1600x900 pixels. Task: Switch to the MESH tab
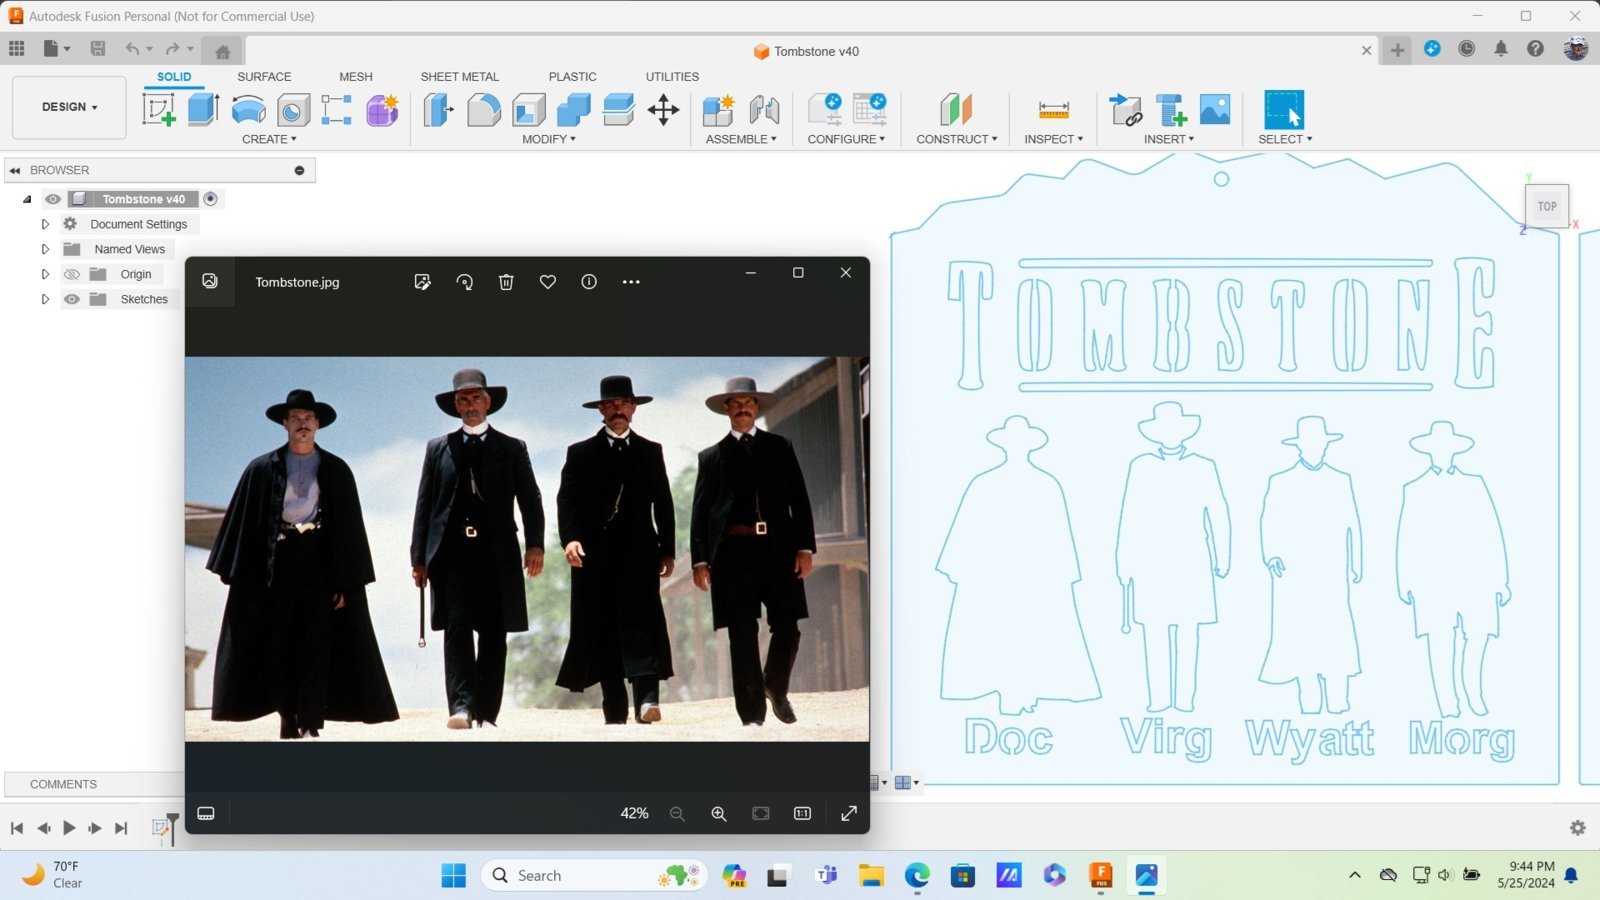pos(356,77)
